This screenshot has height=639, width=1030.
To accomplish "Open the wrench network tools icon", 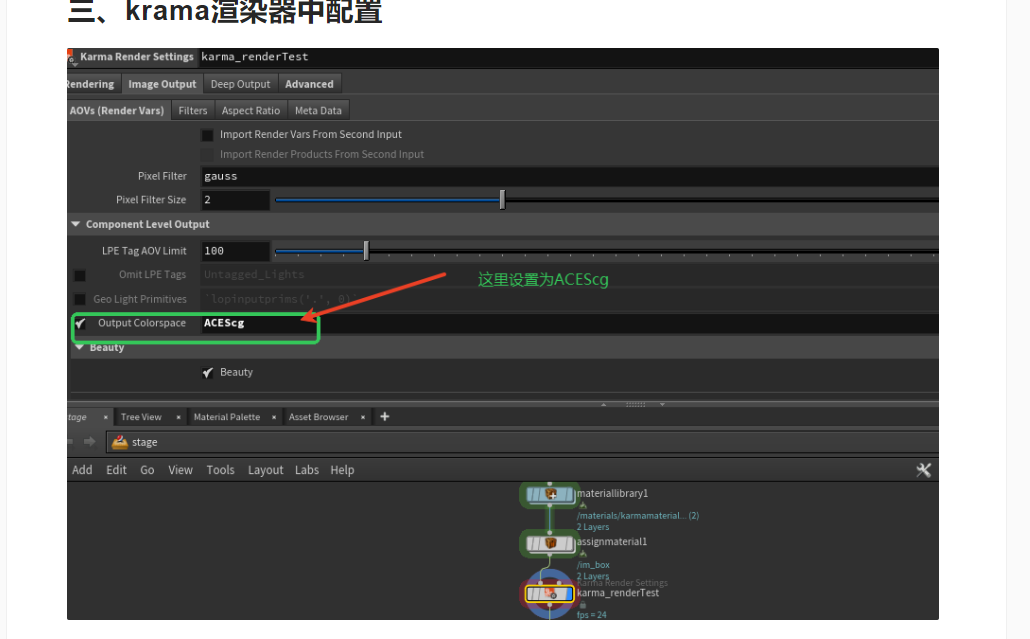I will 923,470.
